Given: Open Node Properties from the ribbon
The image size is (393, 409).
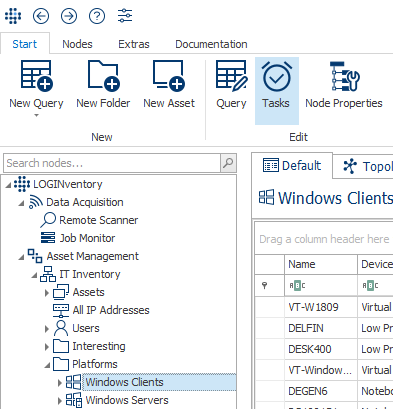Looking at the screenshot, I should pyautogui.click(x=344, y=85).
